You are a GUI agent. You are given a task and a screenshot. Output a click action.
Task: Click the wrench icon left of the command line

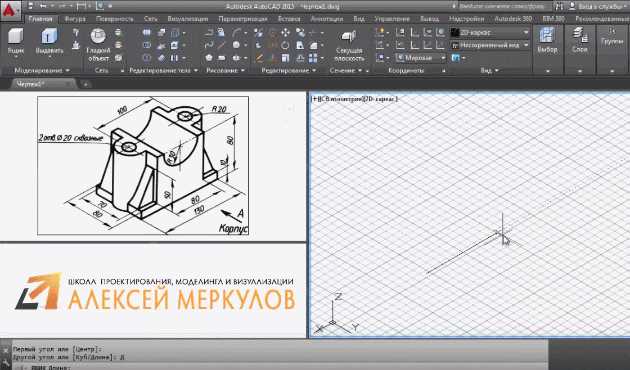[6, 364]
